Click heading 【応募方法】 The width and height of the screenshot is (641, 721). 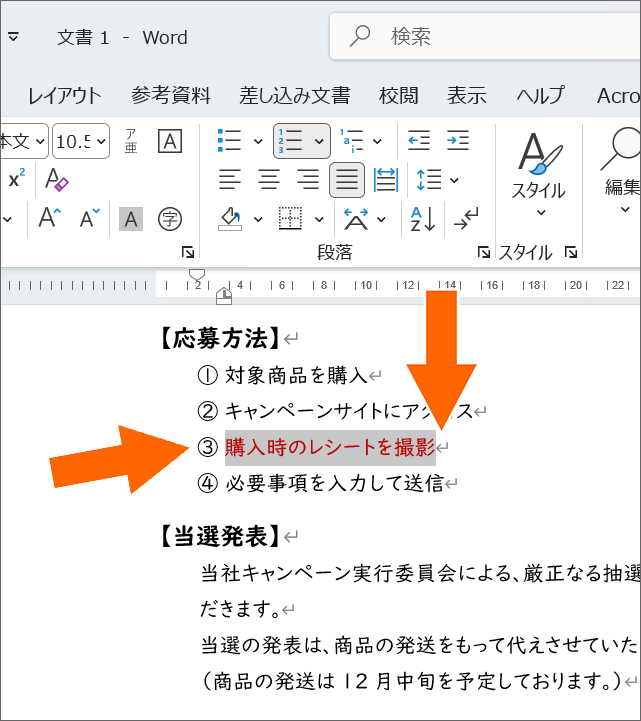[x=220, y=339]
